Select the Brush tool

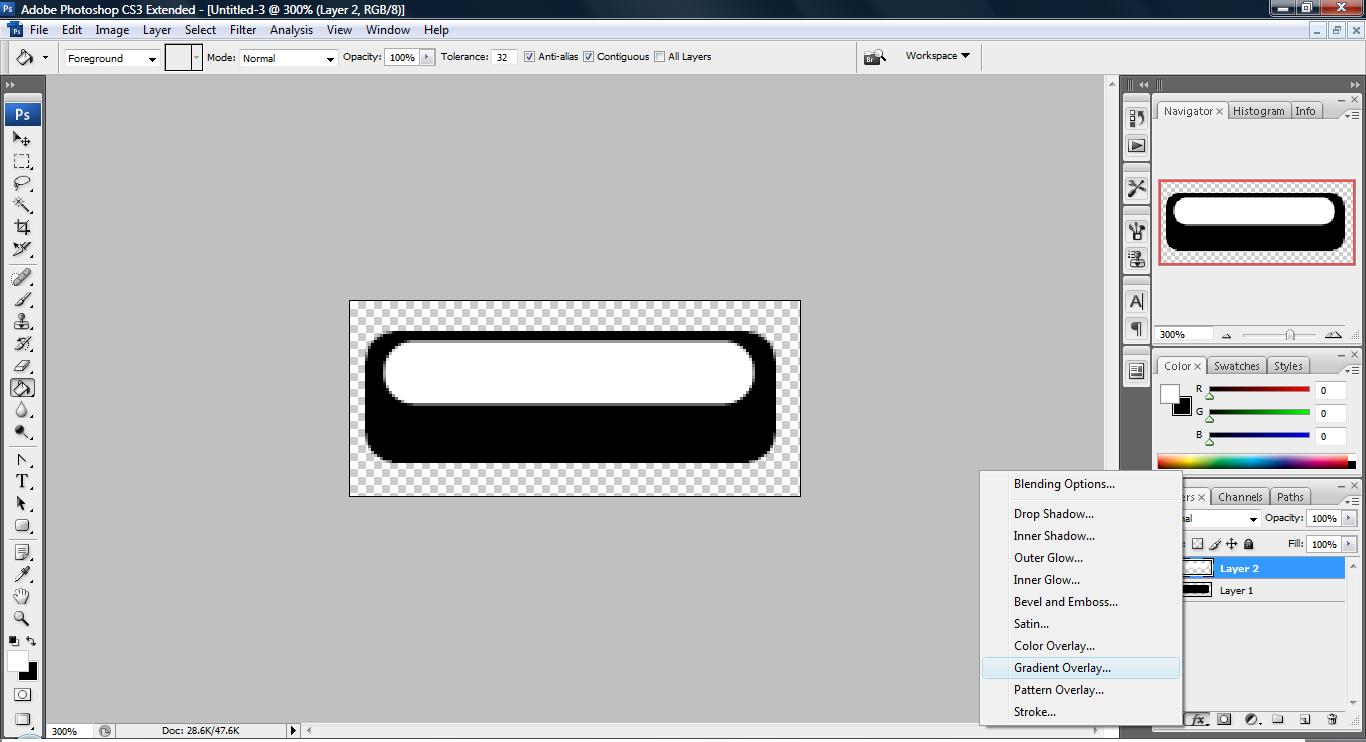point(22,299)
